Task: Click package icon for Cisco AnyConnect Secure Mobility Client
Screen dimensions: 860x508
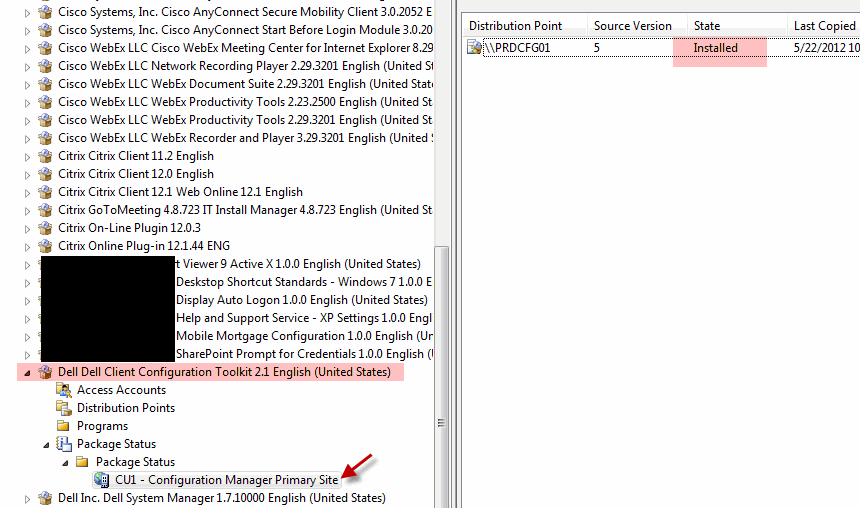Action: coord(45,12)
